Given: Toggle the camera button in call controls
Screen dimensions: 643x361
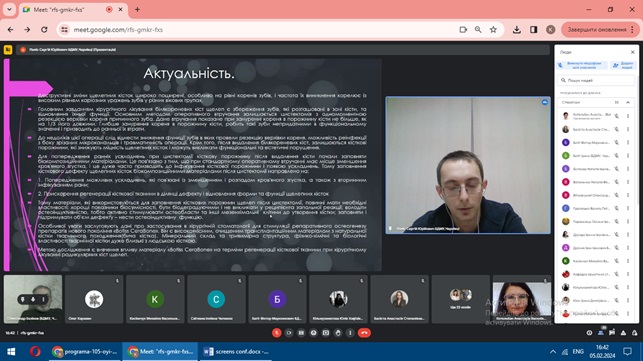Looking at the screenshot, I should pos(289,333).
